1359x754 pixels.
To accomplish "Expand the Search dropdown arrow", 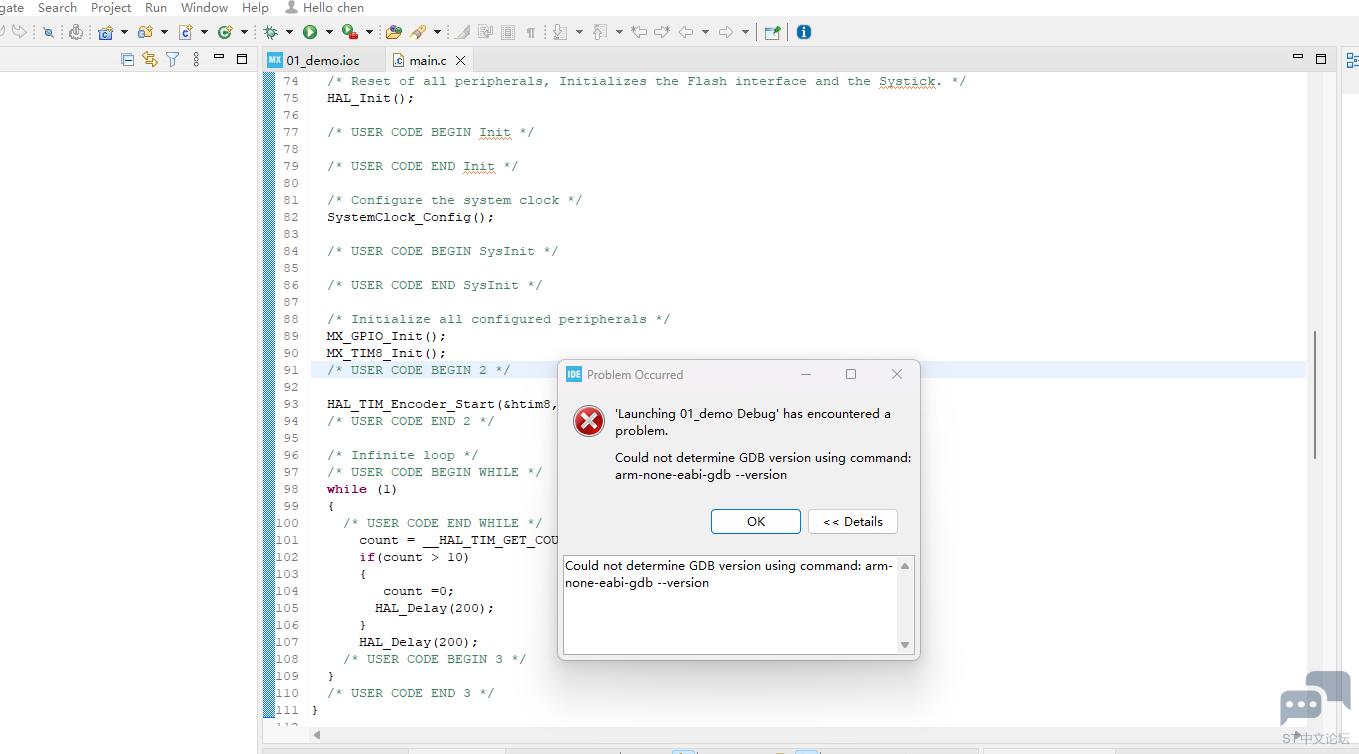I will click(x=437, y=32).
